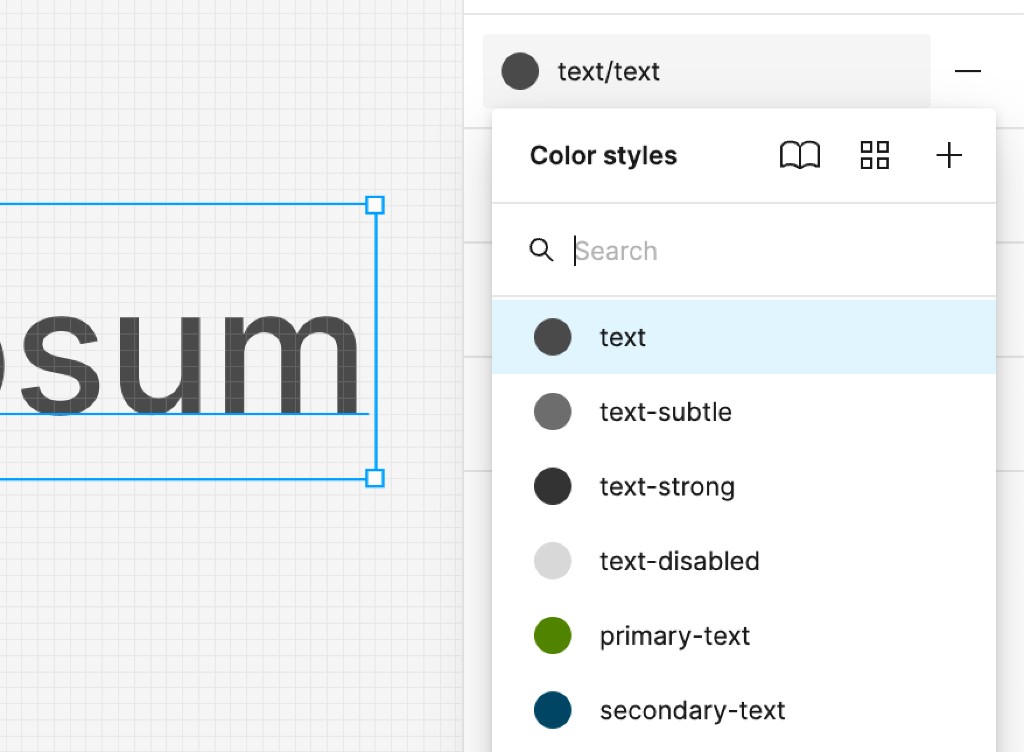The image size is (1024, 752).
Task: Switch to grid view of color styles
Action: 874,155
